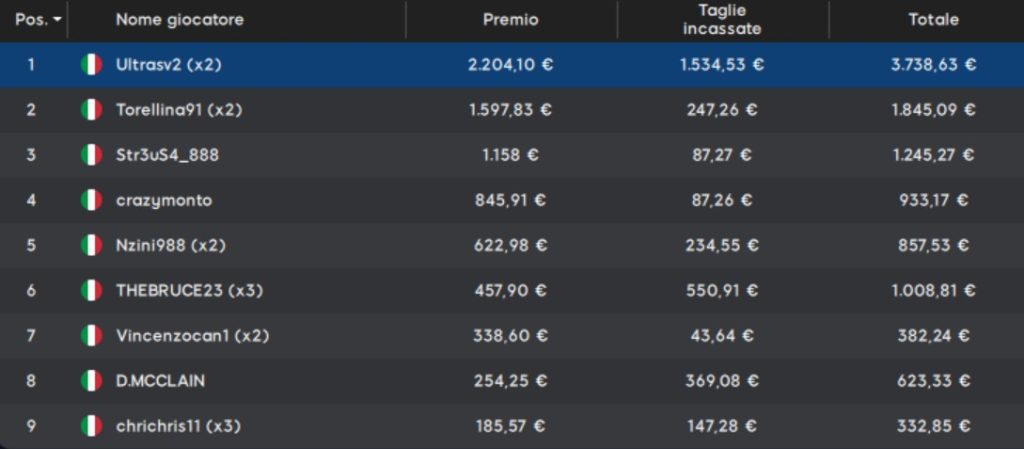The width and height of the screenshot is (1024, 449).
Task: Toggle the Pos. column sort arrow
Action: (57, 20)
